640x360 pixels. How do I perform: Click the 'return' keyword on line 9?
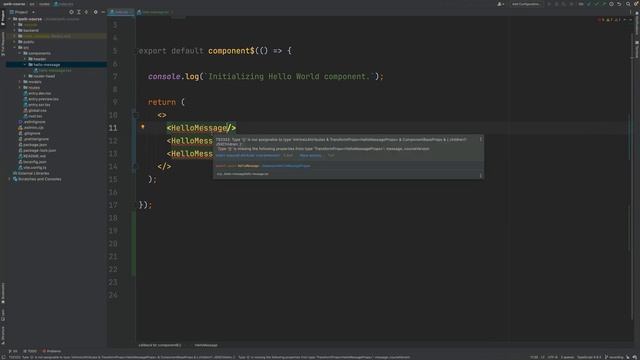pyautogui.click(x=162, y=102)
